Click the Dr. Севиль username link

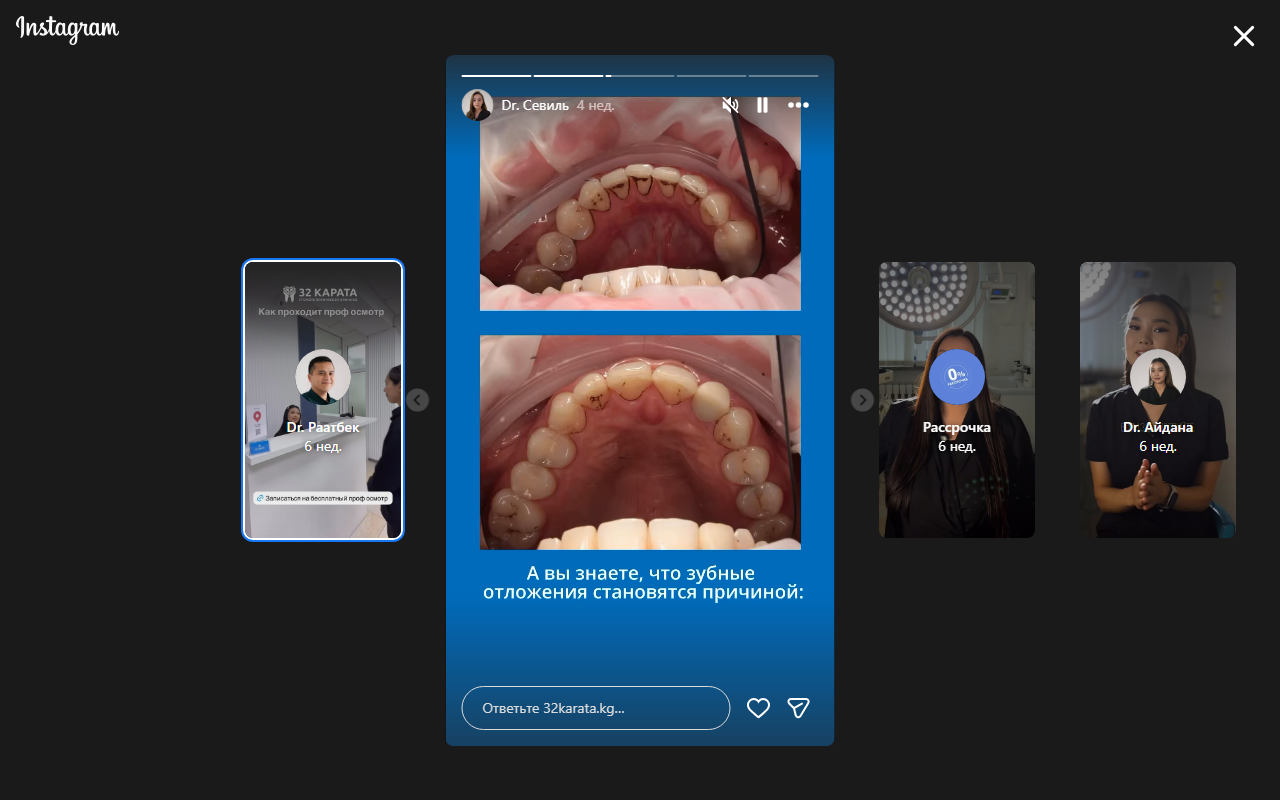click(x=535, y=105)
